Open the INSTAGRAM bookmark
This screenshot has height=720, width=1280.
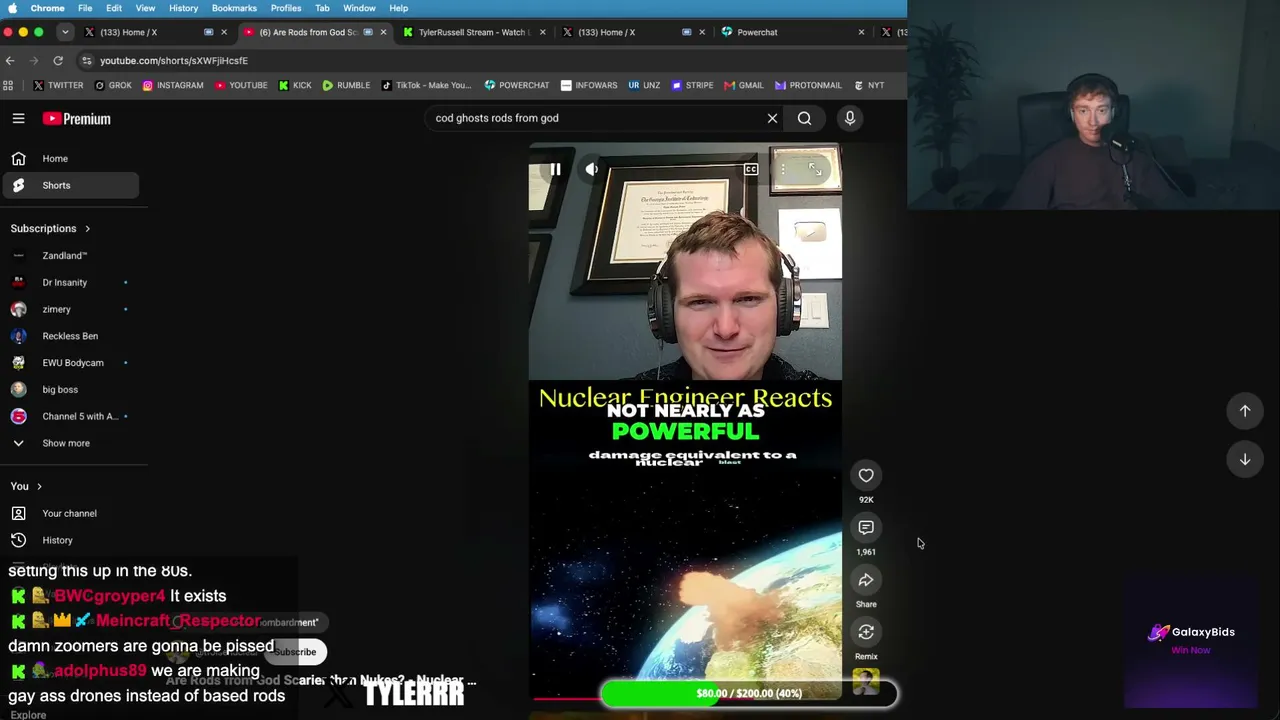pyautogui.click(x=173, y=85)
